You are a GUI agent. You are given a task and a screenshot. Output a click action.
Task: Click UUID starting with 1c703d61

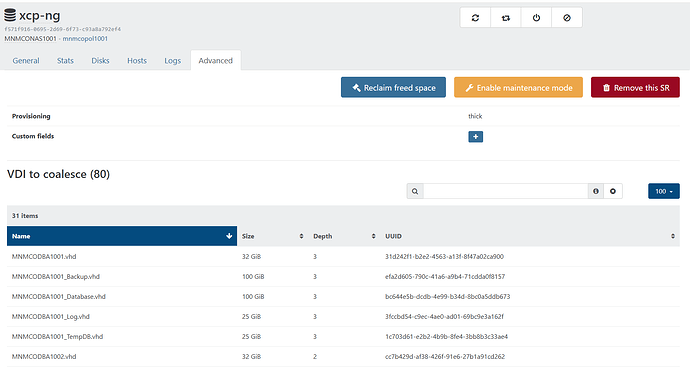coord(446,337)
